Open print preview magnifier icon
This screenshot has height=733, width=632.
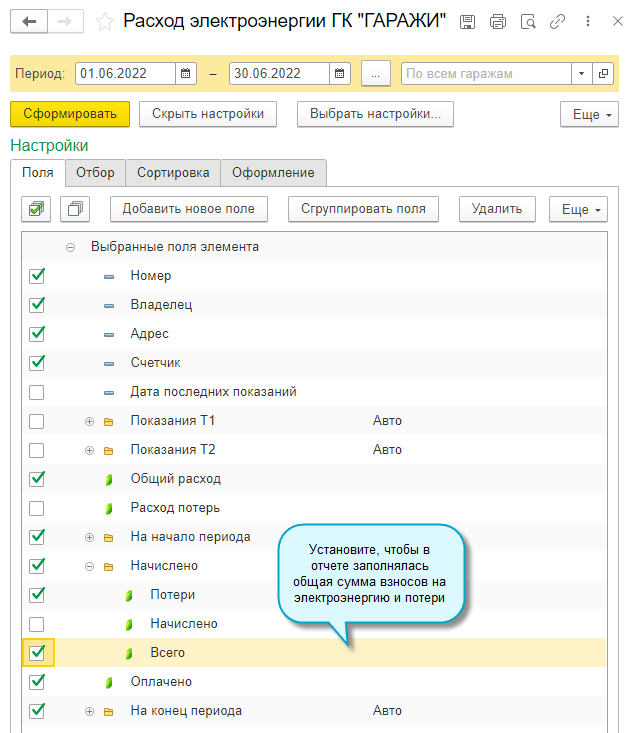point(528,22)
